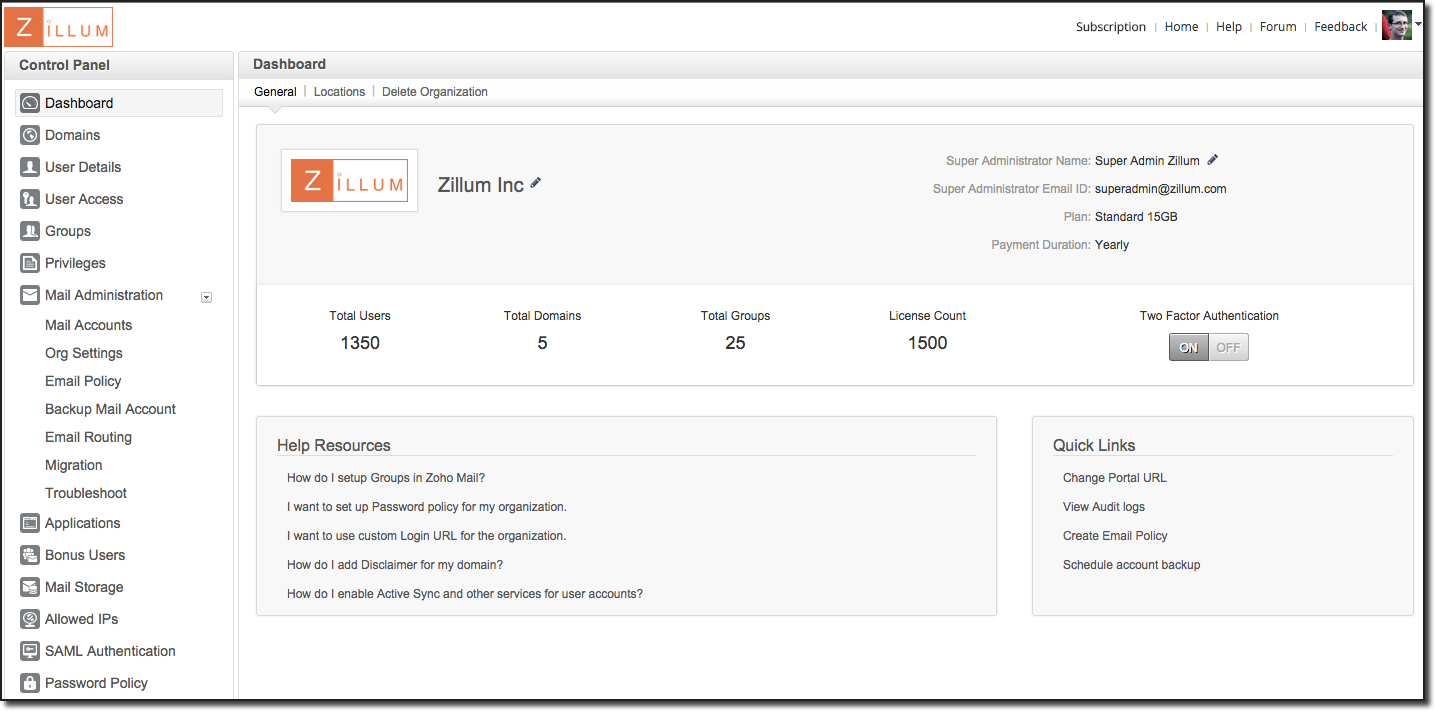Image resolution: width=1435 pixels, height=711 pixels.
Task: Click the License Count value 1500
Action: (x=927, y=343)
